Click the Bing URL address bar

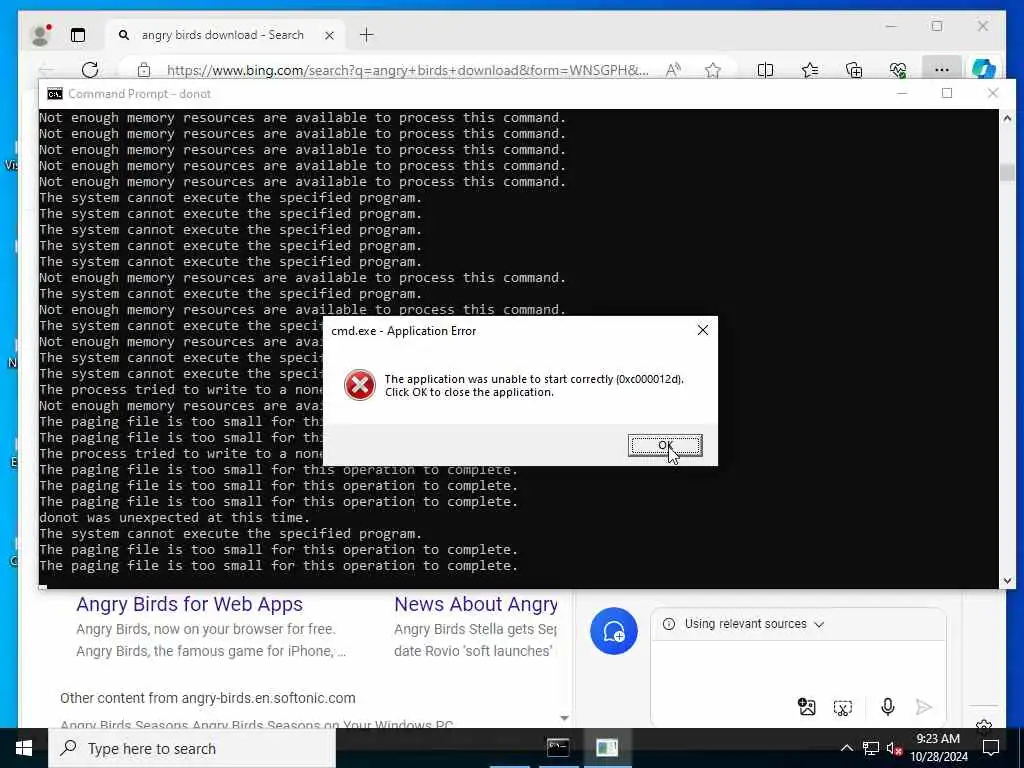coord(408,70)
